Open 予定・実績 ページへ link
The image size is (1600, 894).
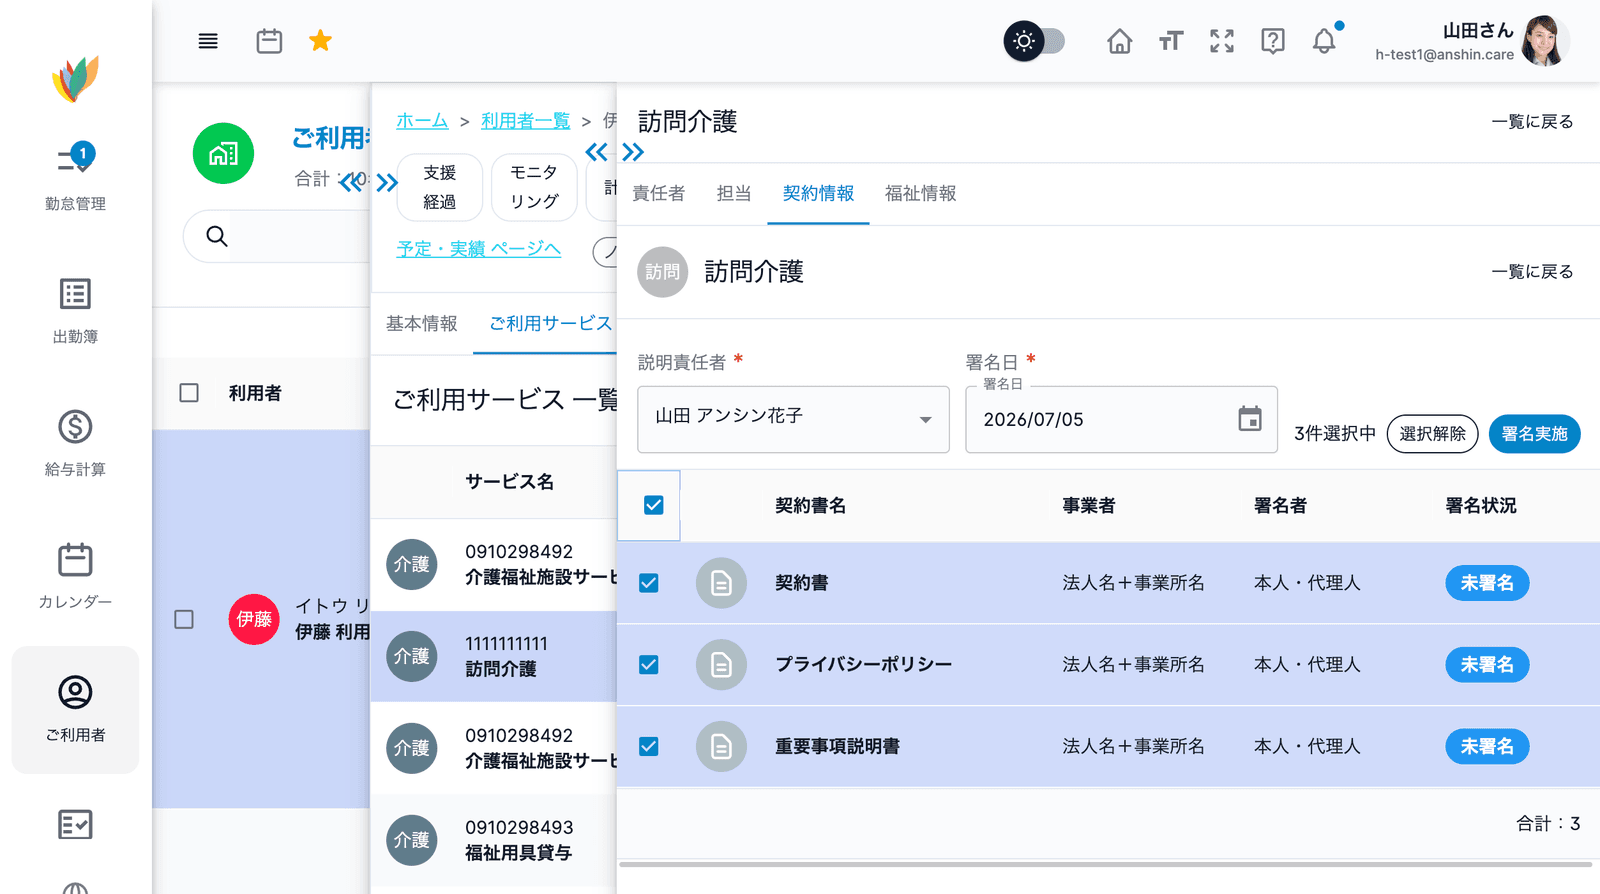479,248
